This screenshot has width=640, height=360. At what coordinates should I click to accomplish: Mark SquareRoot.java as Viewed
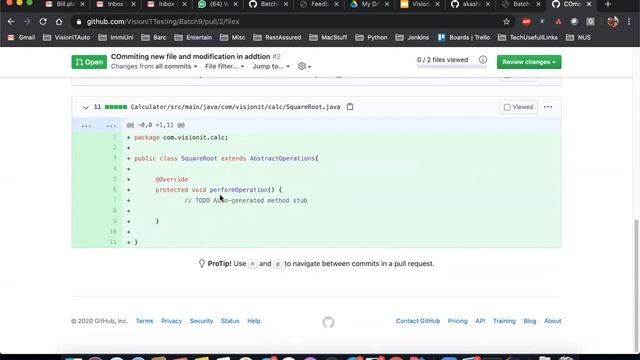point(518,107)
